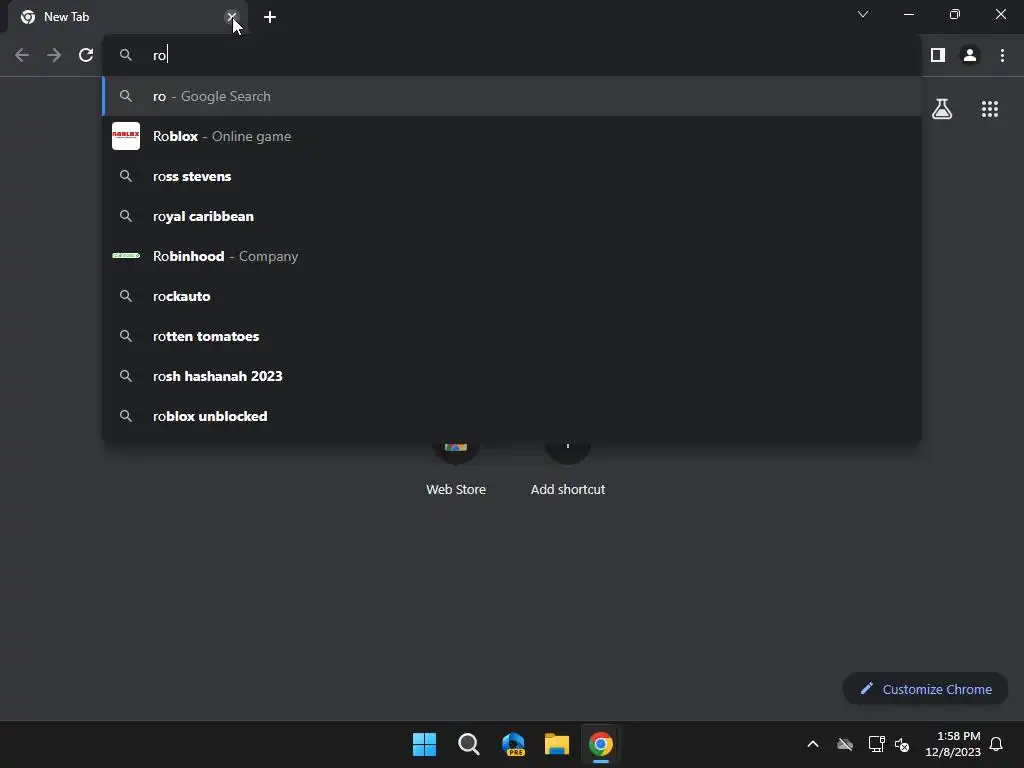Image resolution: width=1024 pixels, height=768 pixels.
Task: Click the Roblox logo thumbnail
Action: [126, 136]
